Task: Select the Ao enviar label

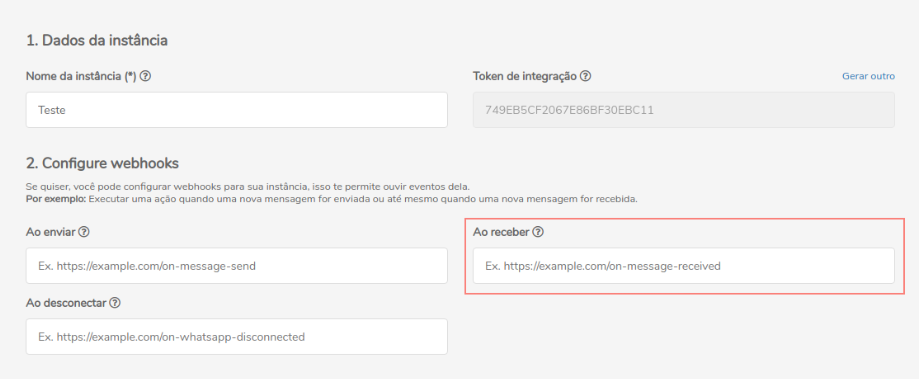Action: coord(51,232)
